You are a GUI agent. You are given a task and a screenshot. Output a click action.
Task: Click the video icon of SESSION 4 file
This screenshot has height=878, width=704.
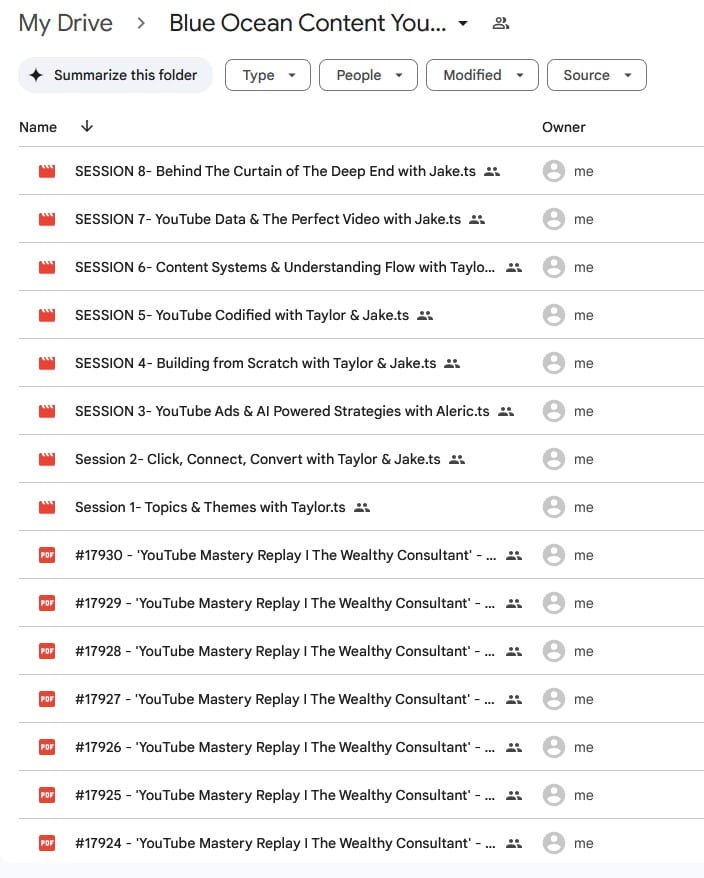(47, 363)
